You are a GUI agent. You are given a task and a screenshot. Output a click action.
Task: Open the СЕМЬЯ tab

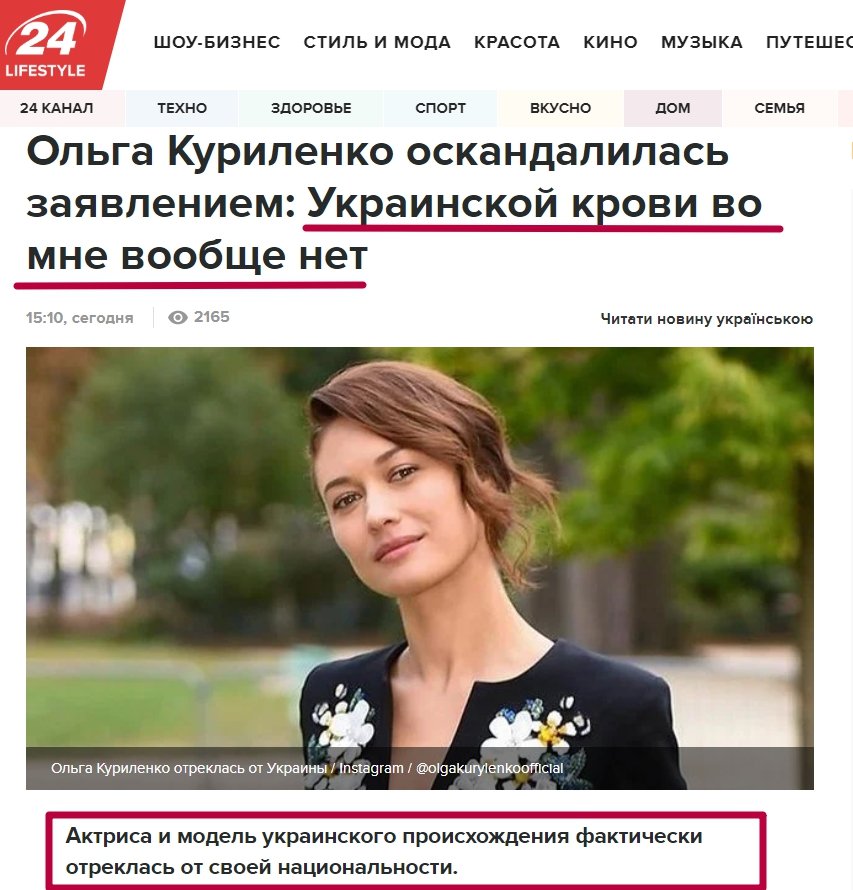click(x=780, y=108)
